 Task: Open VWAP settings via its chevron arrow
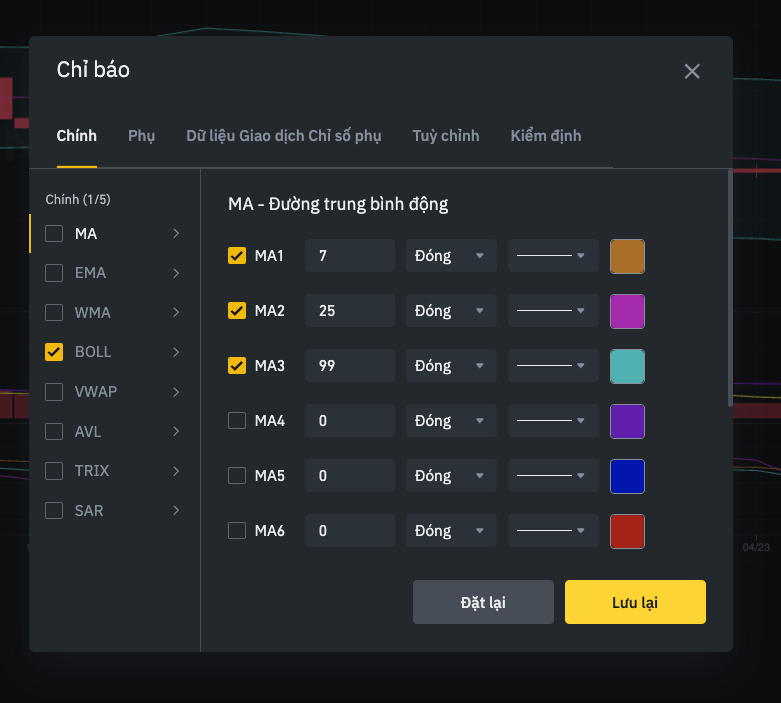[x=176, y=392]
